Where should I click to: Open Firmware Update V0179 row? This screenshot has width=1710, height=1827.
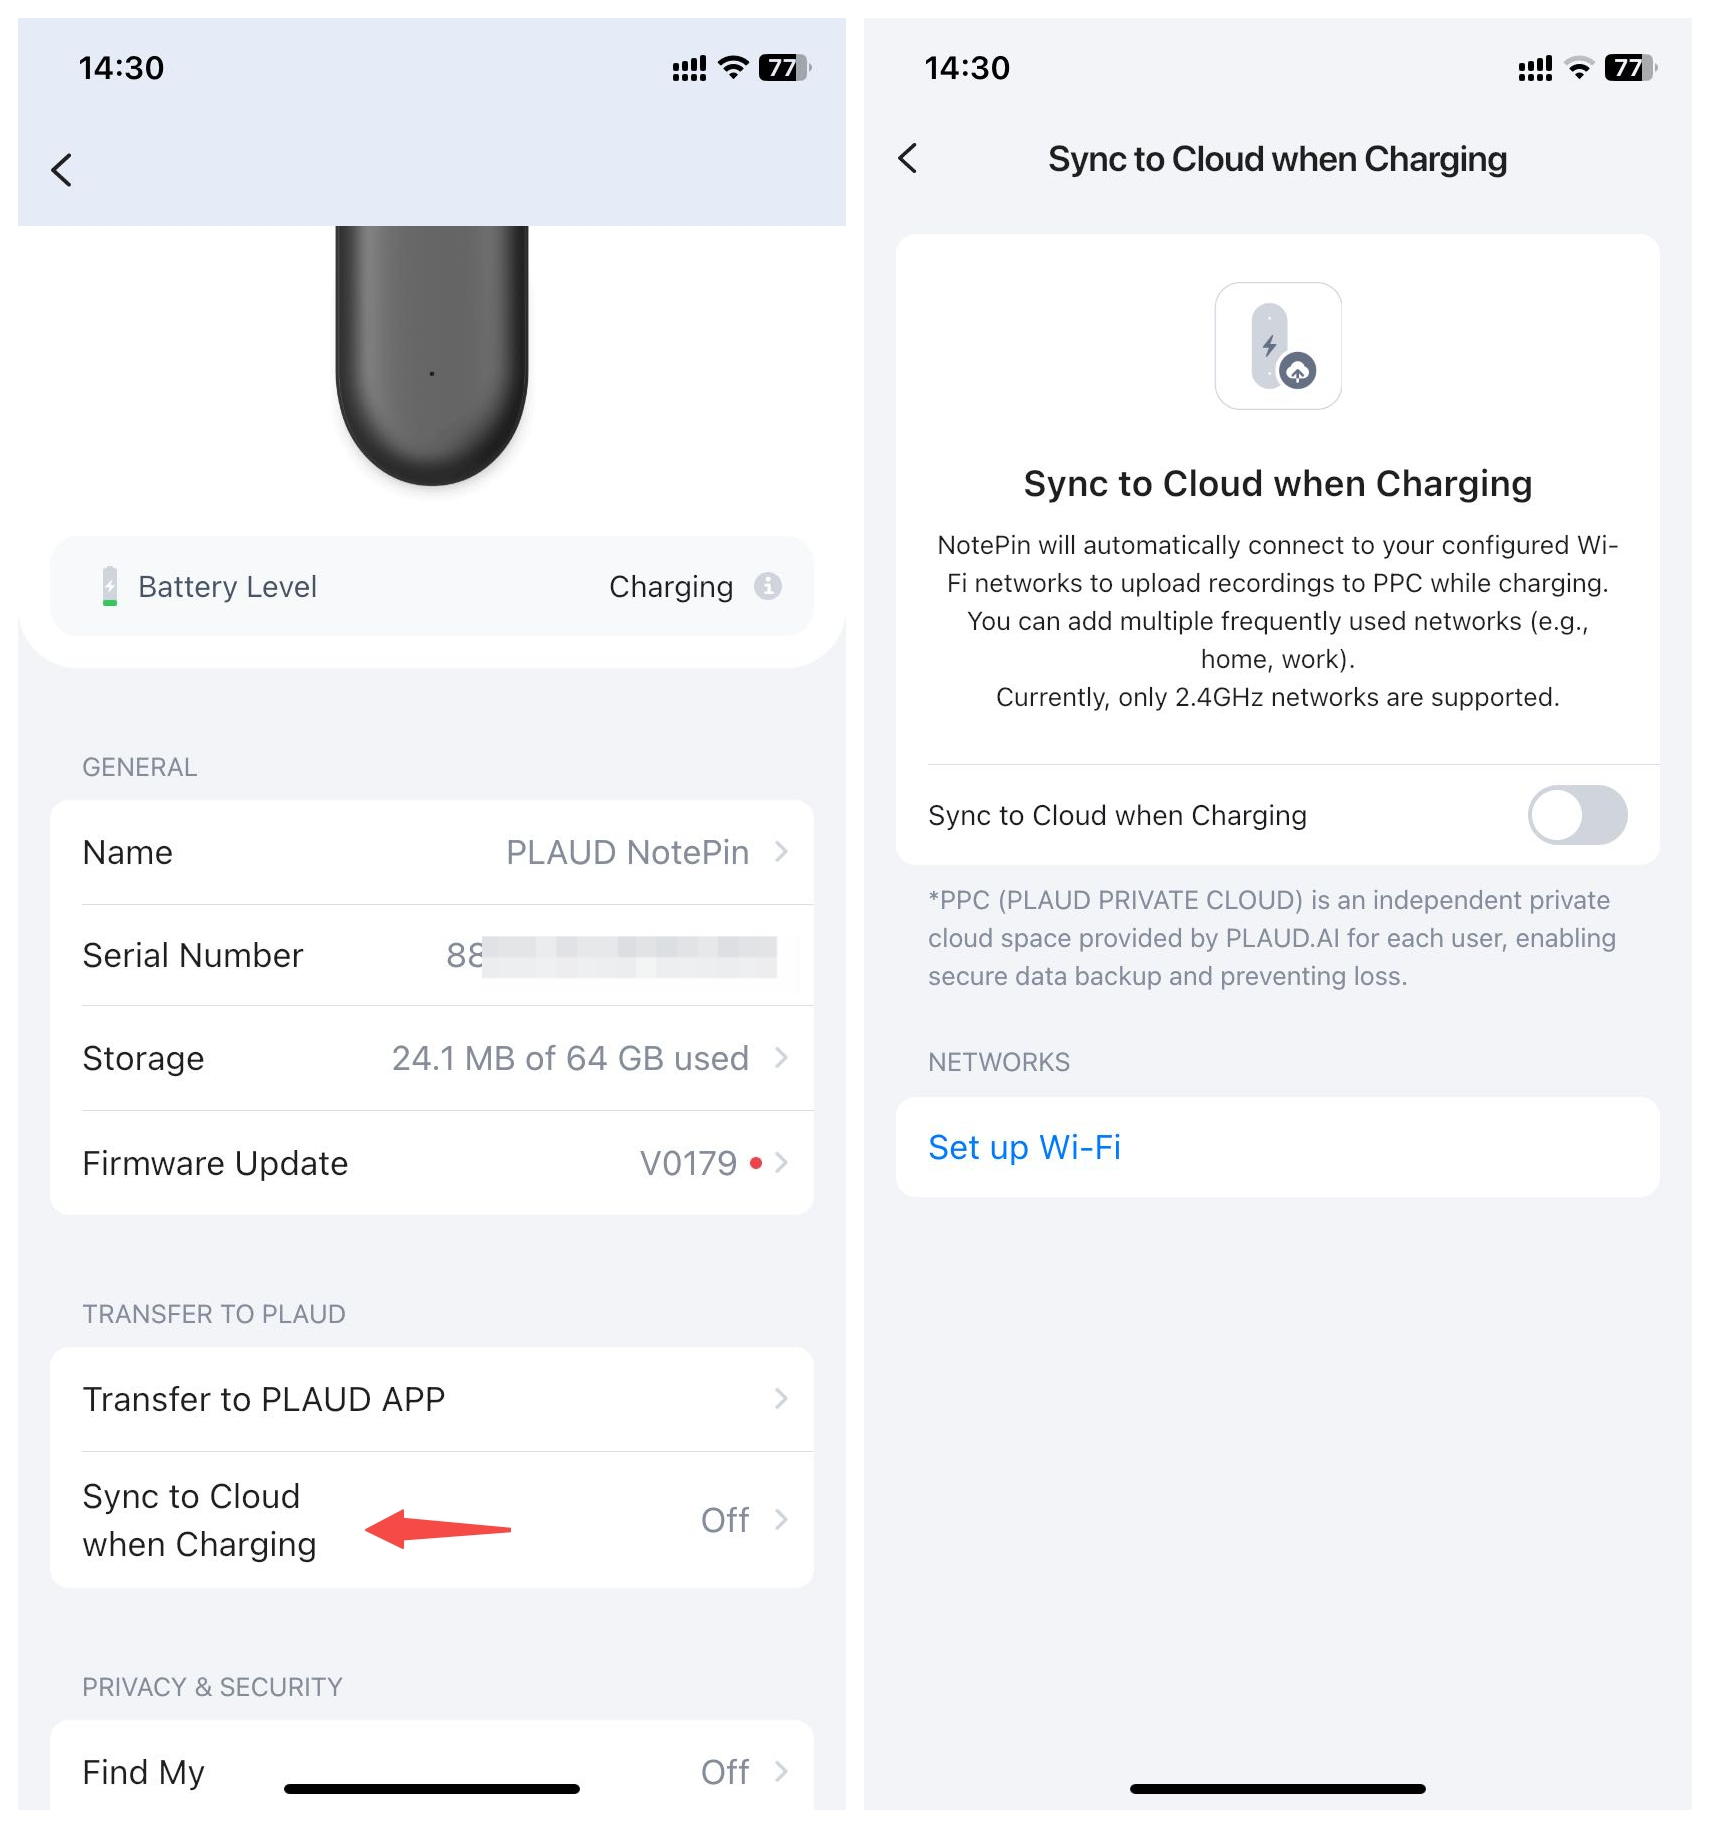(432, 1163)
